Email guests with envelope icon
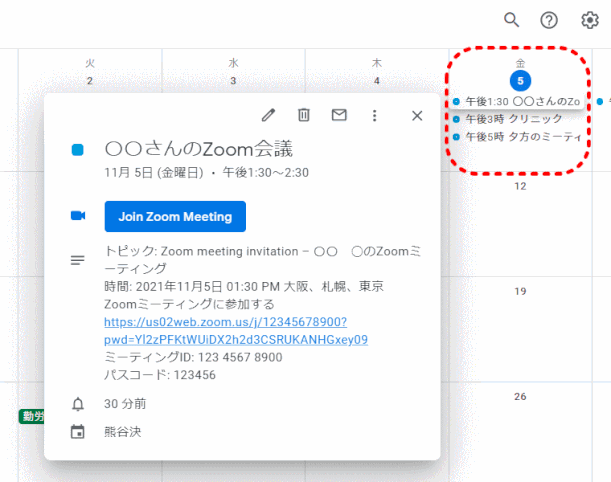This screenshot has height=482, width=611. click(339, 115)
